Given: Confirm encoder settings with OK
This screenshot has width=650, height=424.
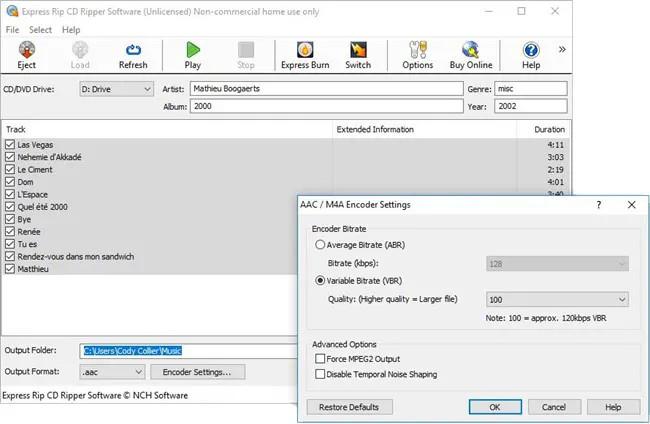Looking at the screenshot, I should pos(497,407).
